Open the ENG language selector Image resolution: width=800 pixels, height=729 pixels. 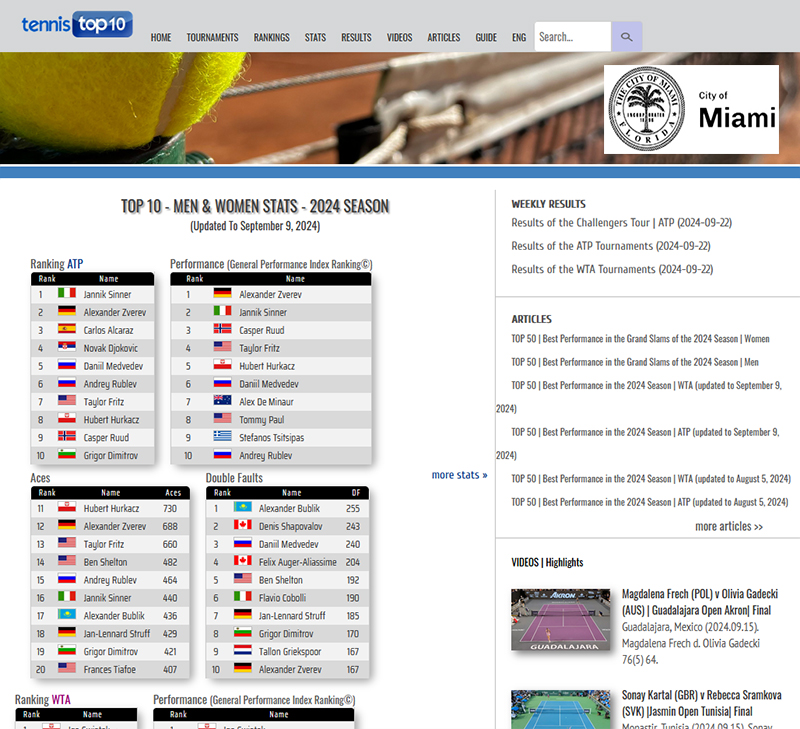point(519,38)
